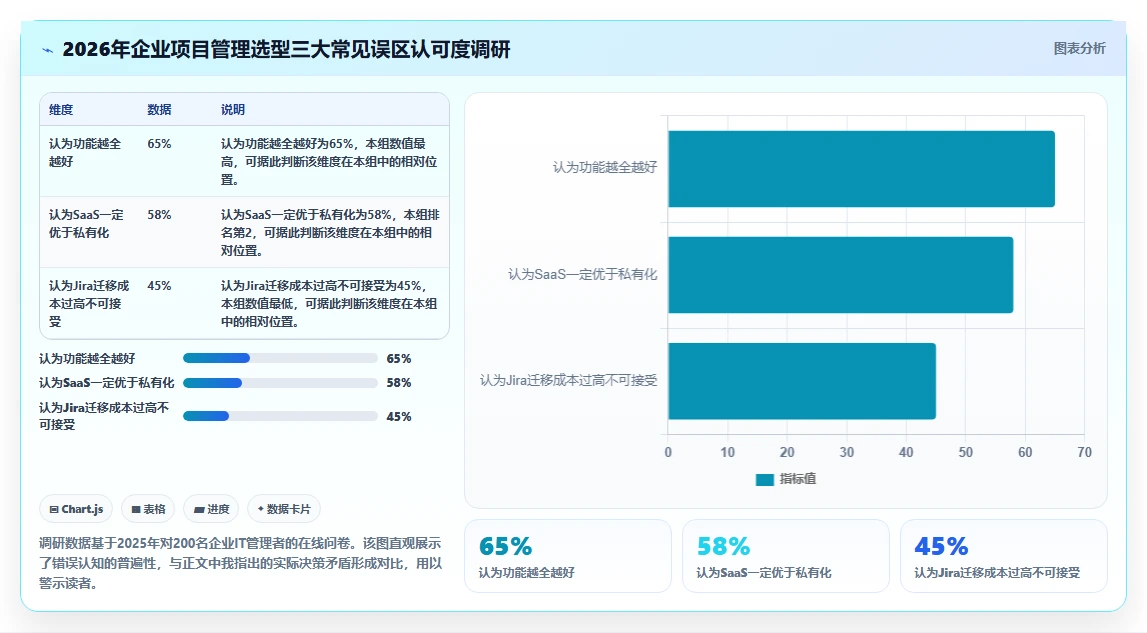
Task: Click description mentioning 本组数值最高
Action: tap(329, 161)
